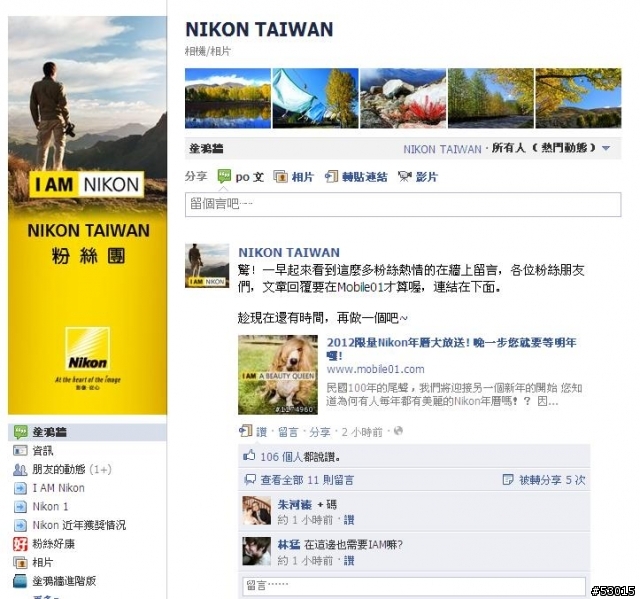
Task: Open the 2012限量Nikon年曆大放送 article link
Action: (451, 348)
